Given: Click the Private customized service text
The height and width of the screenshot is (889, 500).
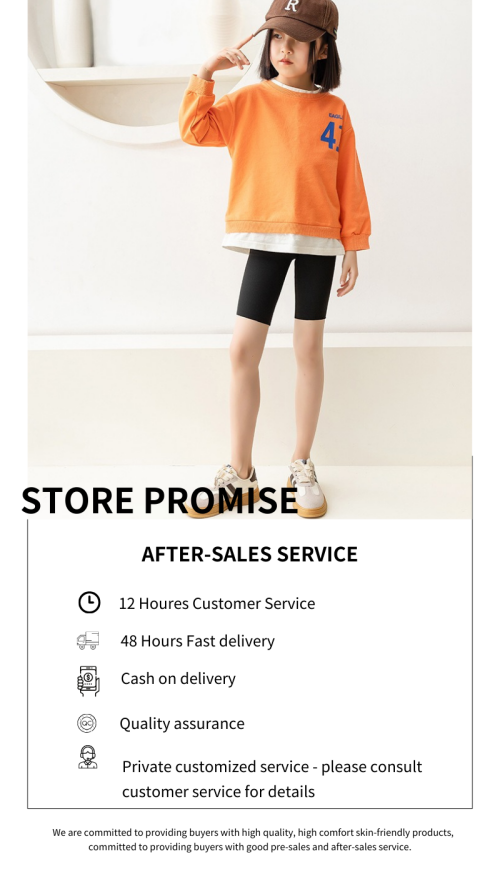Looking at the screenshot, I should (x=272, y=779).
